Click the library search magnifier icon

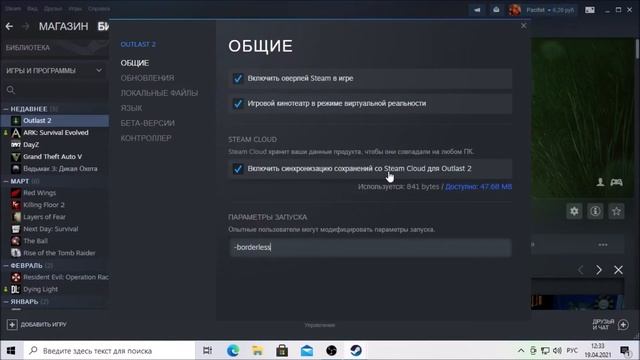coord(11,90)
